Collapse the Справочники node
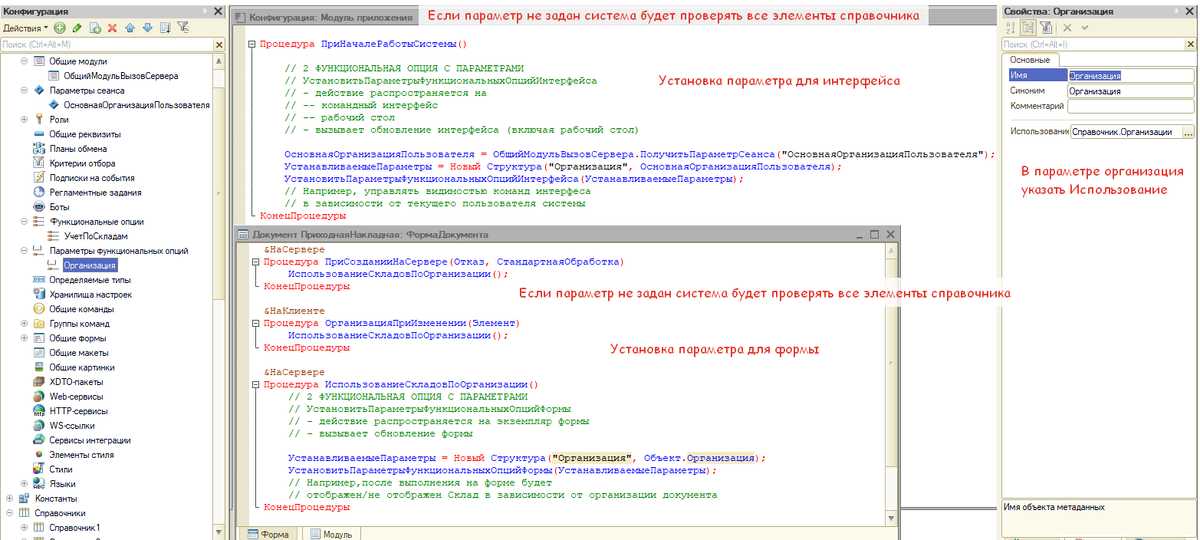The height and width of the screenshot is (540, 1200). (10, 512)
